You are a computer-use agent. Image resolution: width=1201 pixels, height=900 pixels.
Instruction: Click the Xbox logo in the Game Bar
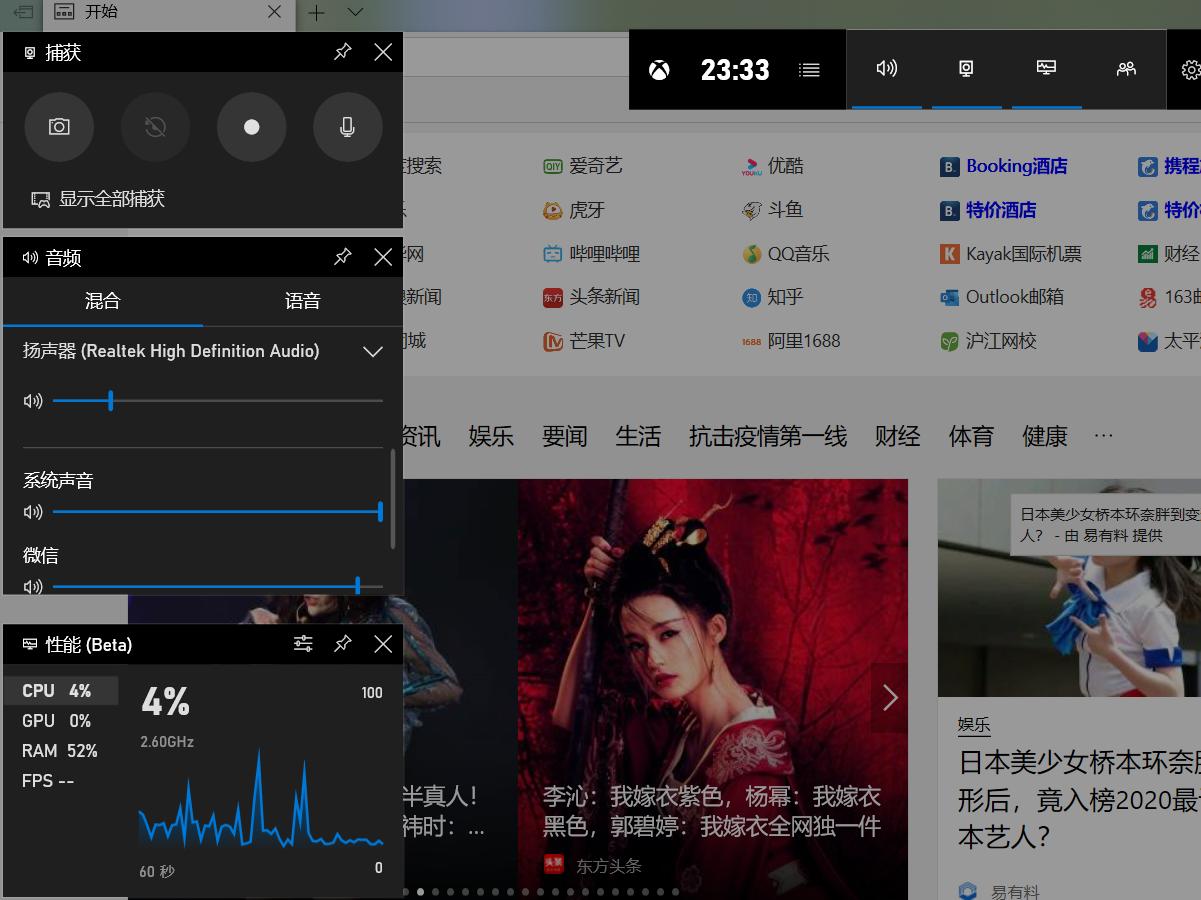pyautogui.click(x=659, y=70)
